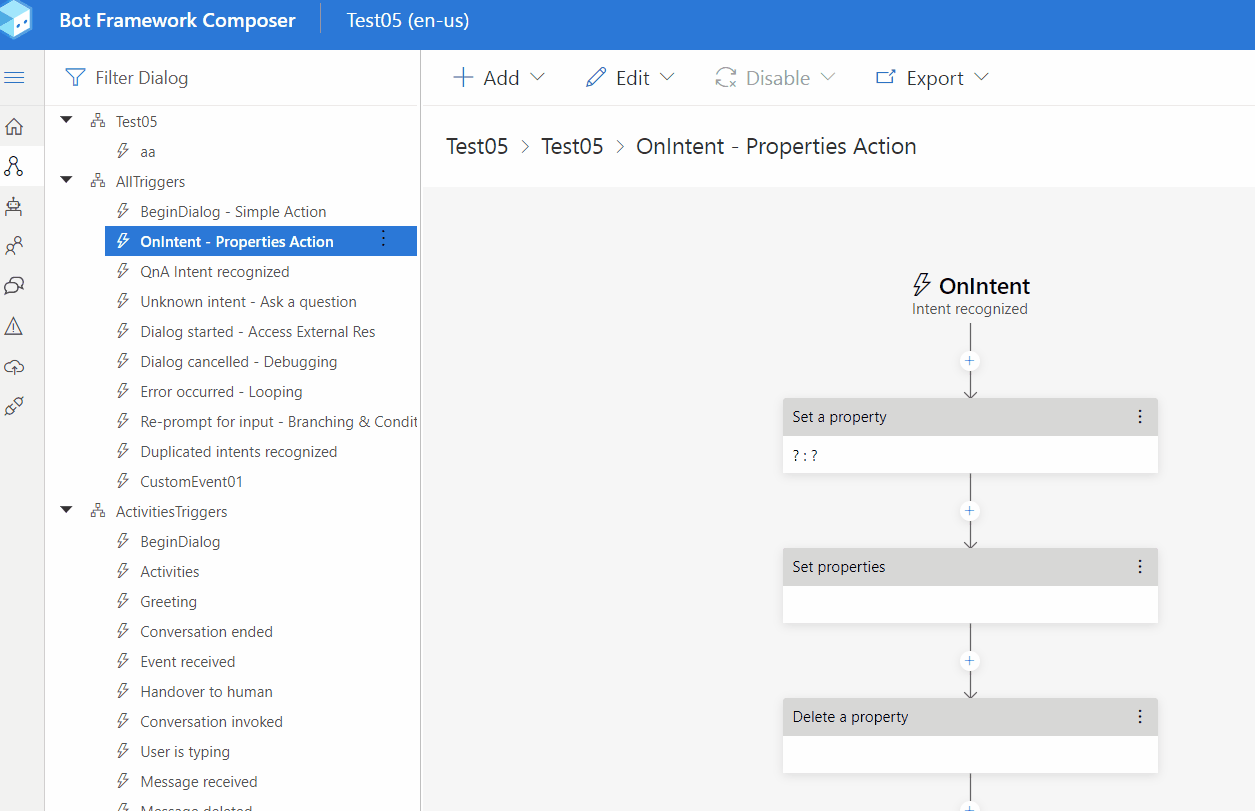The height and width of the screenshot is (811, 1255).
Task: Open the Edit menu in the toolbar
Action: coord(629,77)
